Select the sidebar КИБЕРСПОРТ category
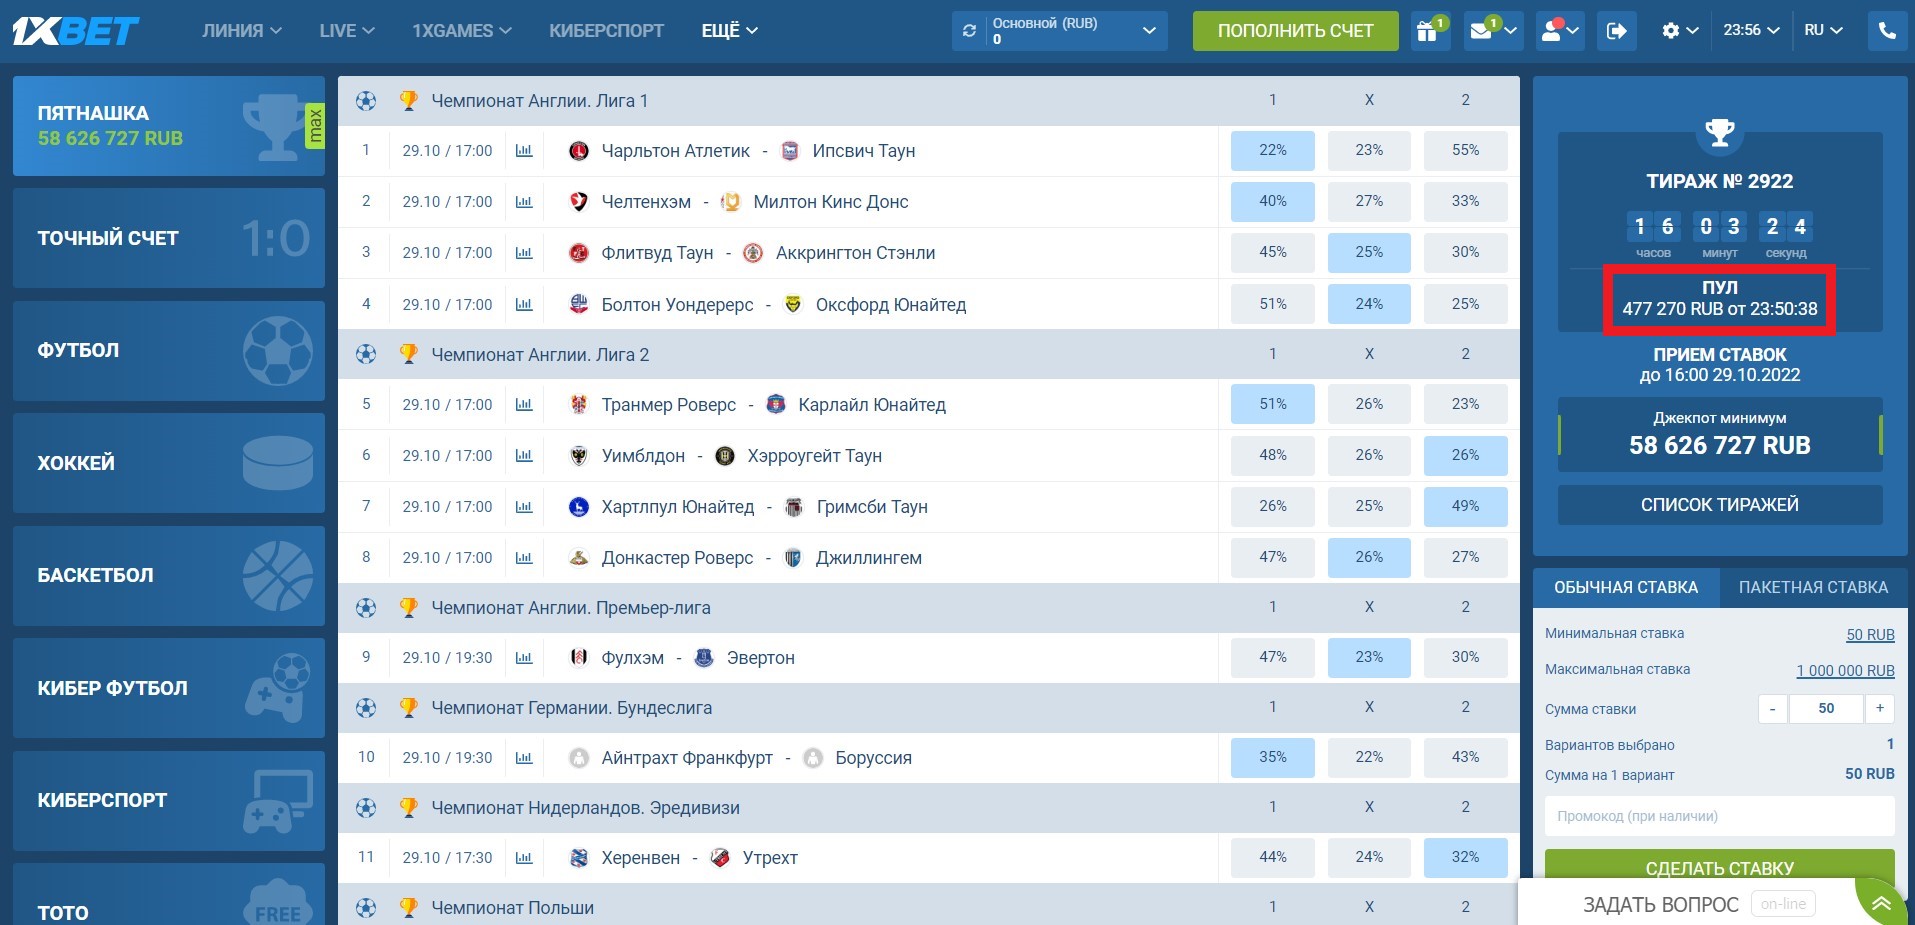 (x=169, y=801)
